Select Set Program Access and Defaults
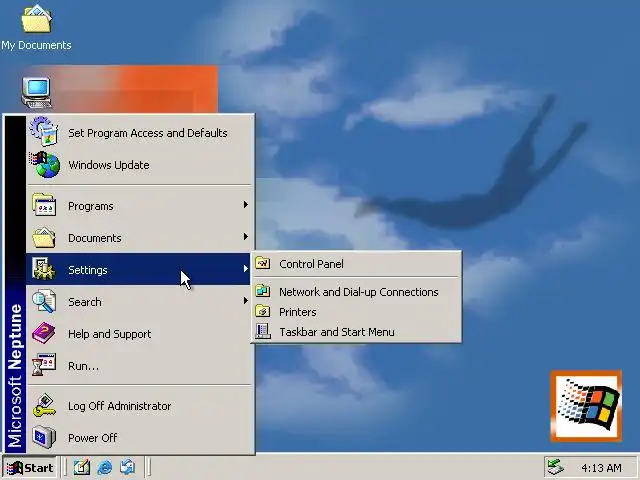 (x=139, y=133)
